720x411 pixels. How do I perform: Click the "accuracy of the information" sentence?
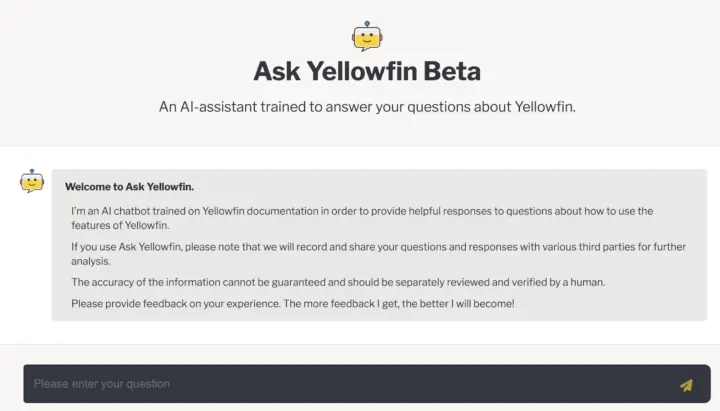338,282
